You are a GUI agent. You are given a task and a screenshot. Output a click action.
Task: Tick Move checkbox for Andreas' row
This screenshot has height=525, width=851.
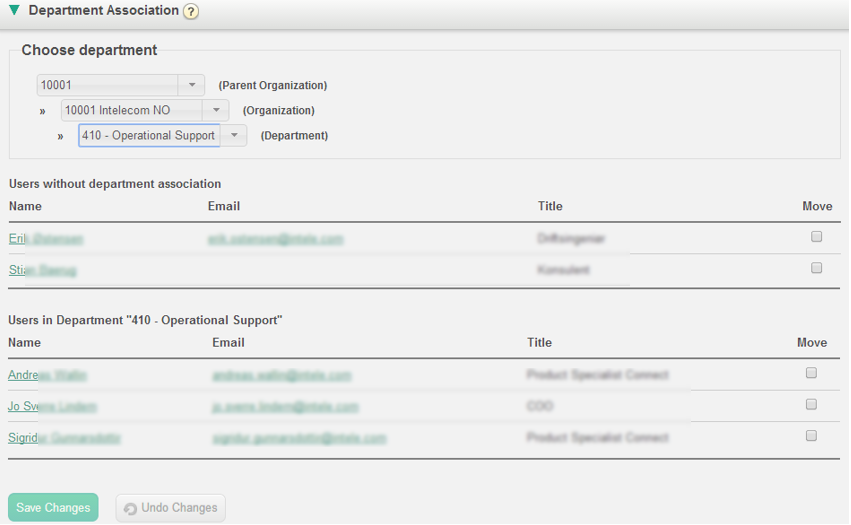pyautogui.click(x=812, y=373)
